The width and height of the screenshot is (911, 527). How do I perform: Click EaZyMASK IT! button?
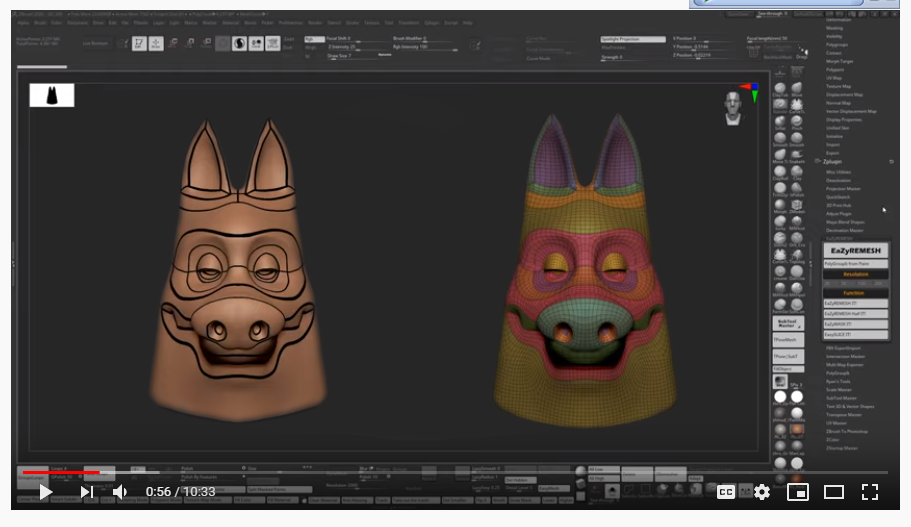click(x=855, y=324)
